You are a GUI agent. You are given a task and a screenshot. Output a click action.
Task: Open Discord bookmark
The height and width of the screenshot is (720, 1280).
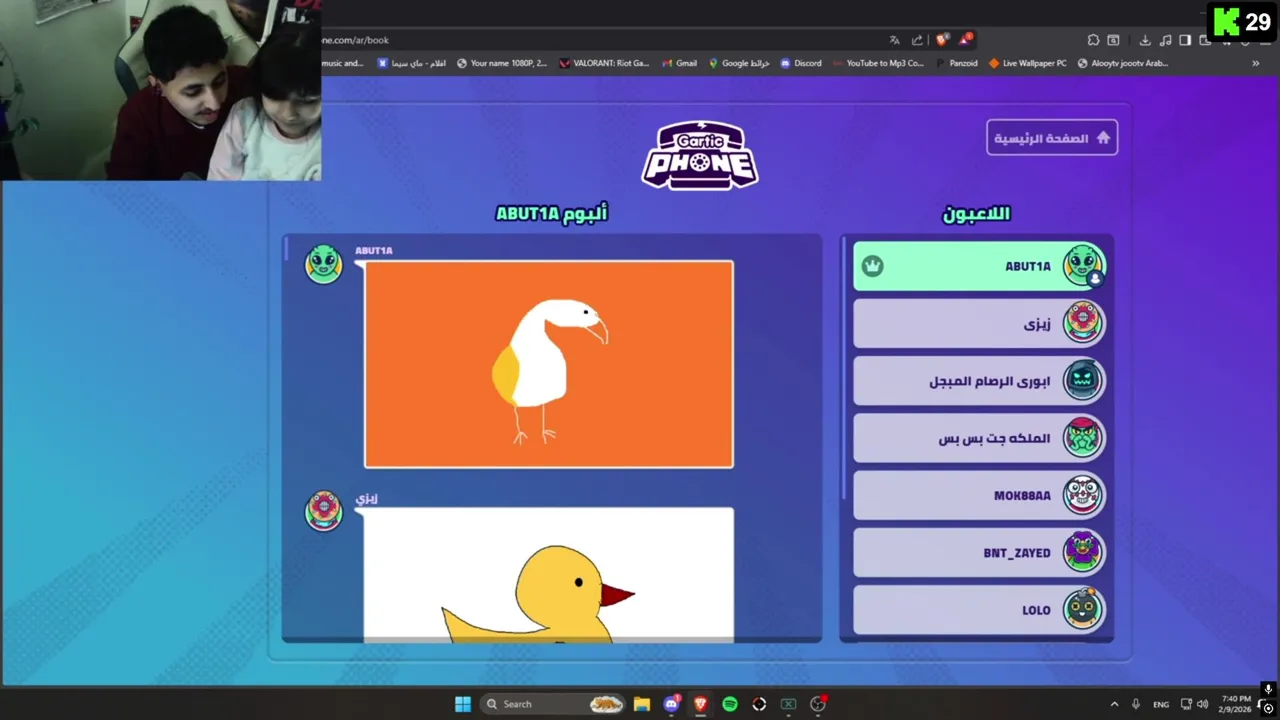[800, 63]
